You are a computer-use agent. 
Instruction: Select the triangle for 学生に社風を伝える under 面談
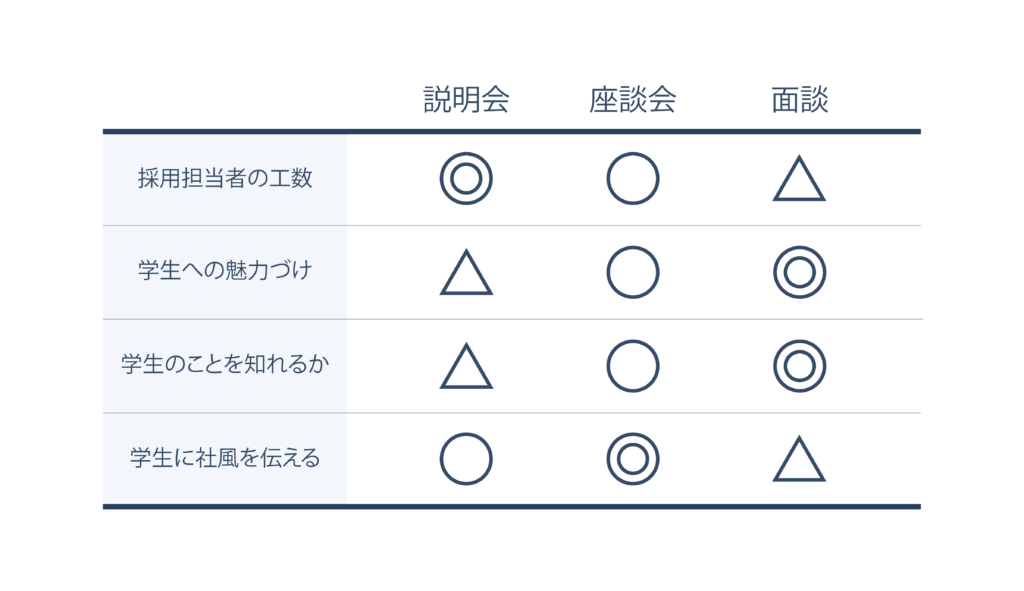pos(799,459)
